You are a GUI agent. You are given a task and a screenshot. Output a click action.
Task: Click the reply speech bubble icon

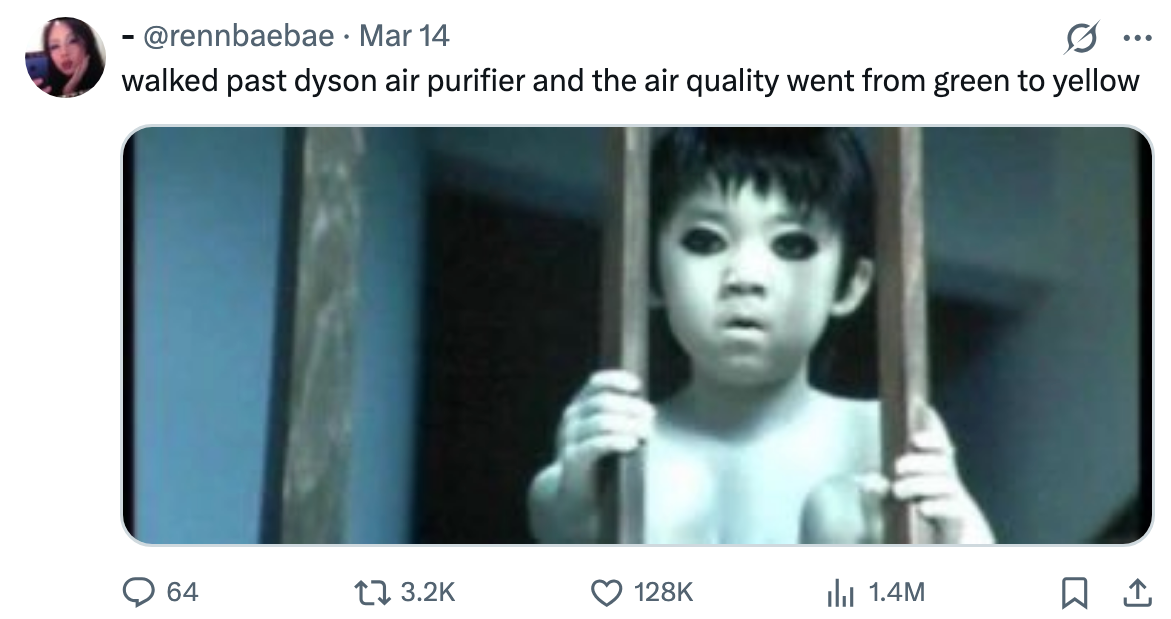coord(138,592)
